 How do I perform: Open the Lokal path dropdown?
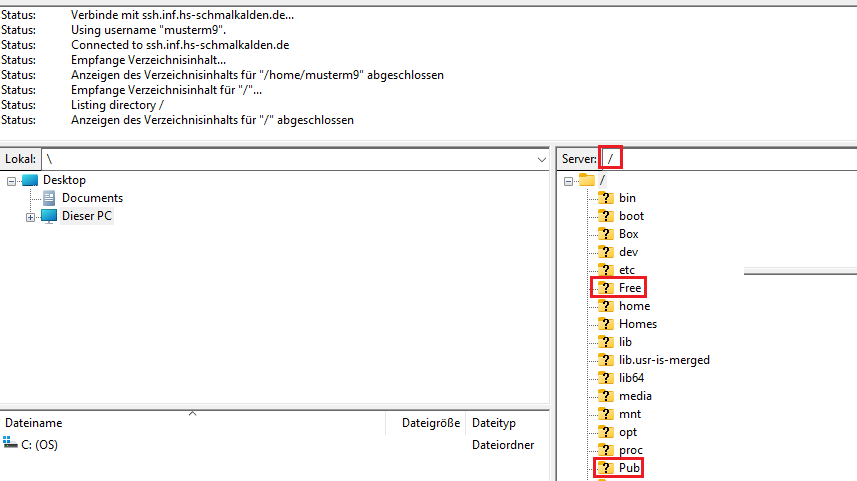tap(541, 159)
